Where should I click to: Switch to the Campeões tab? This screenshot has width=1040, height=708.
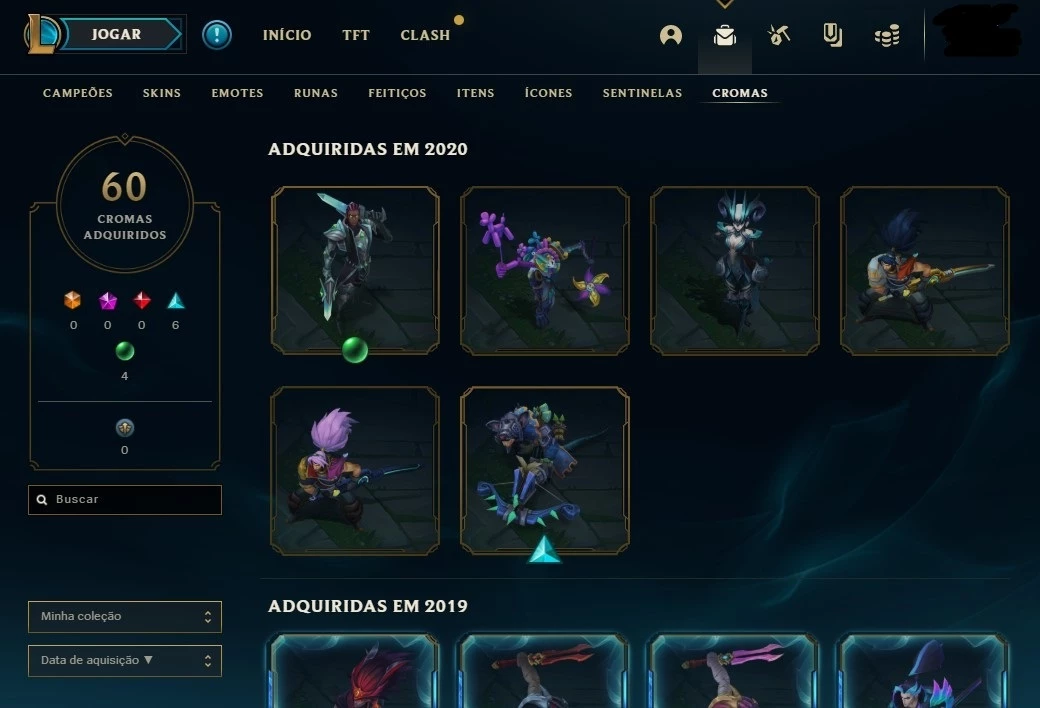(x=78, y=93)
